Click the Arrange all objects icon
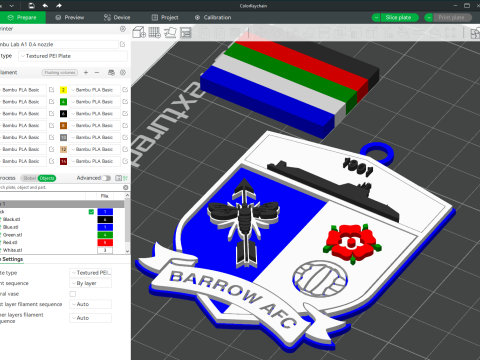 tap(186, 32)
